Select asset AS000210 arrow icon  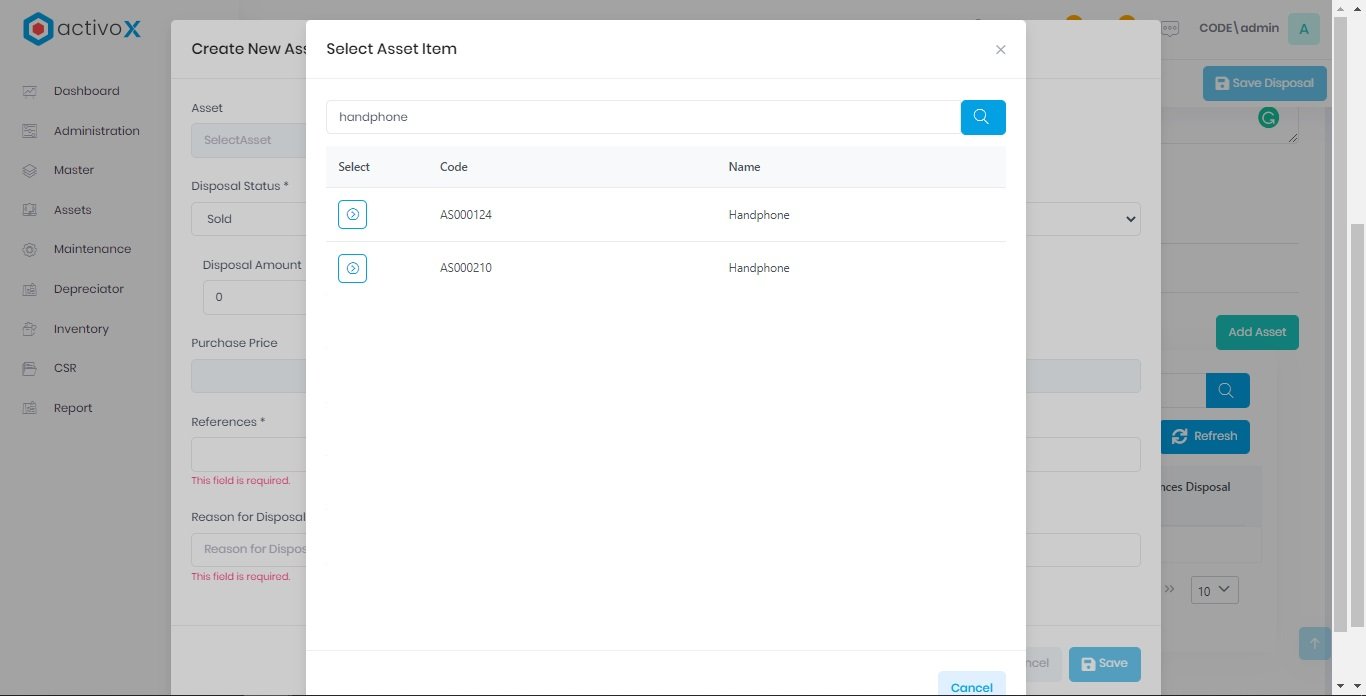pos(352,268)
